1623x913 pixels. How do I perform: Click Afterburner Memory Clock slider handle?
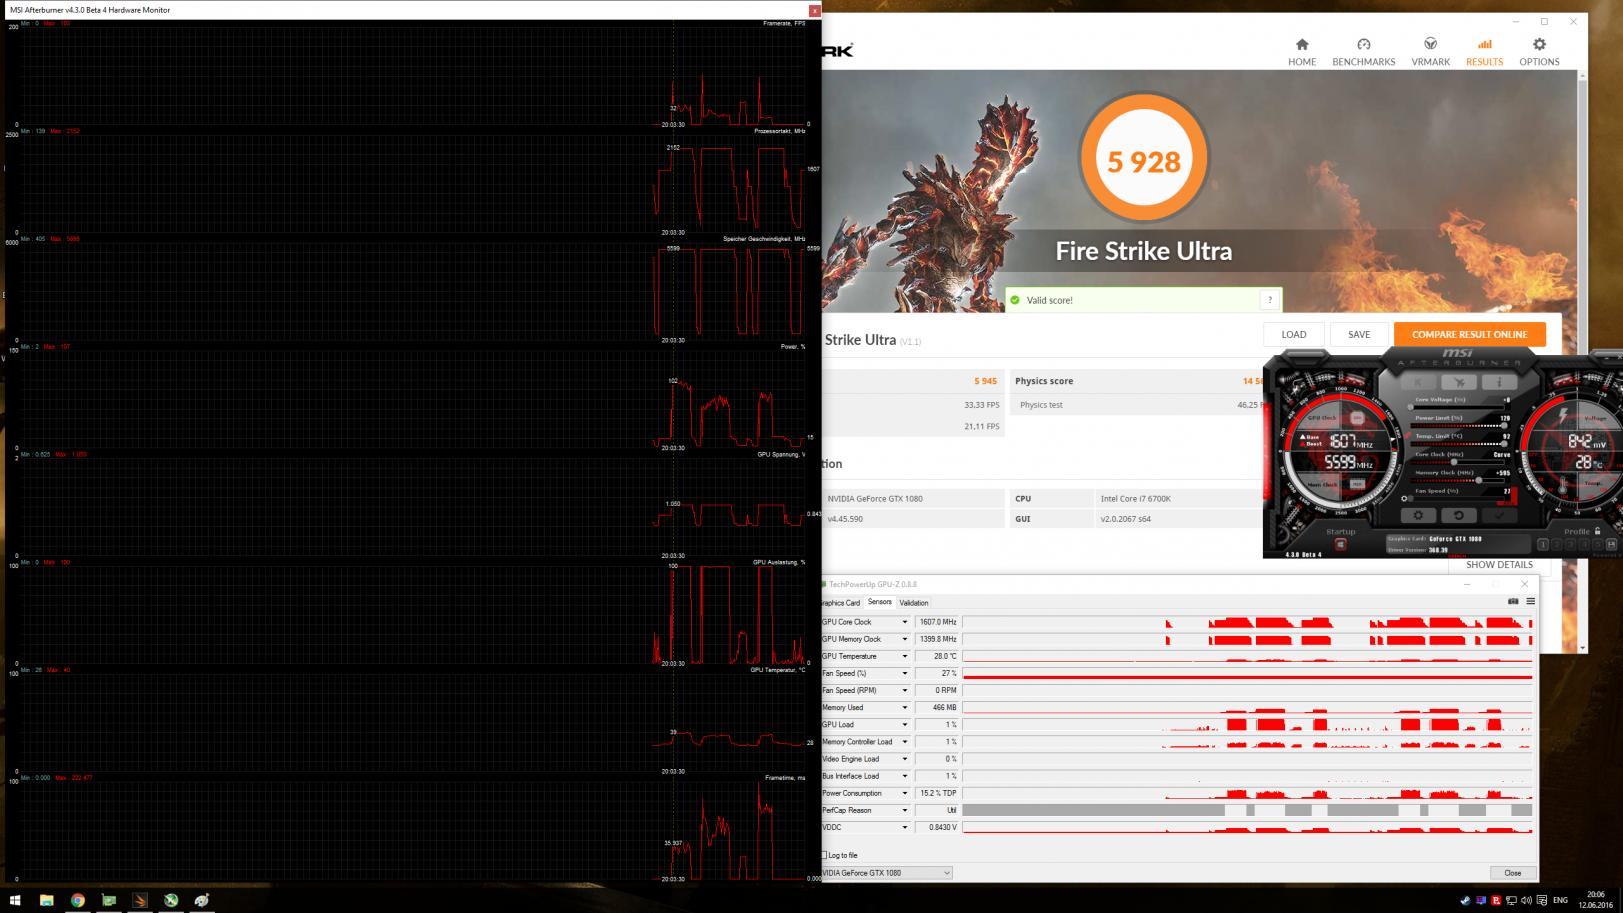[1478, 480]
